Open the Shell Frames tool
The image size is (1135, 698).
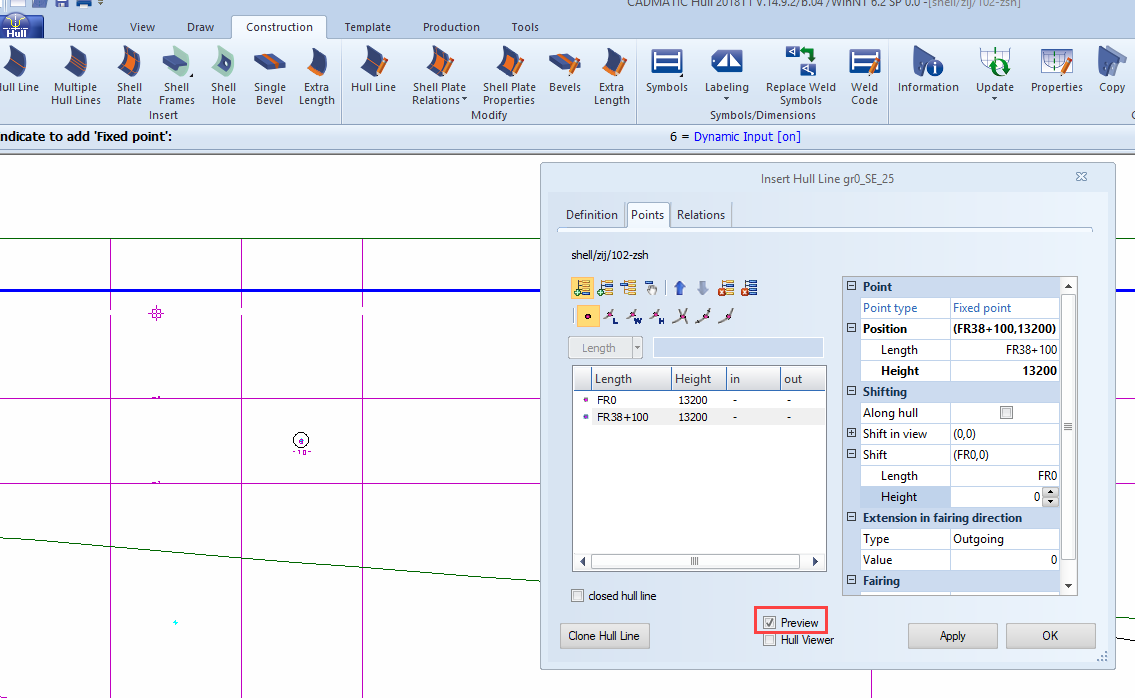tap(176, 74)
